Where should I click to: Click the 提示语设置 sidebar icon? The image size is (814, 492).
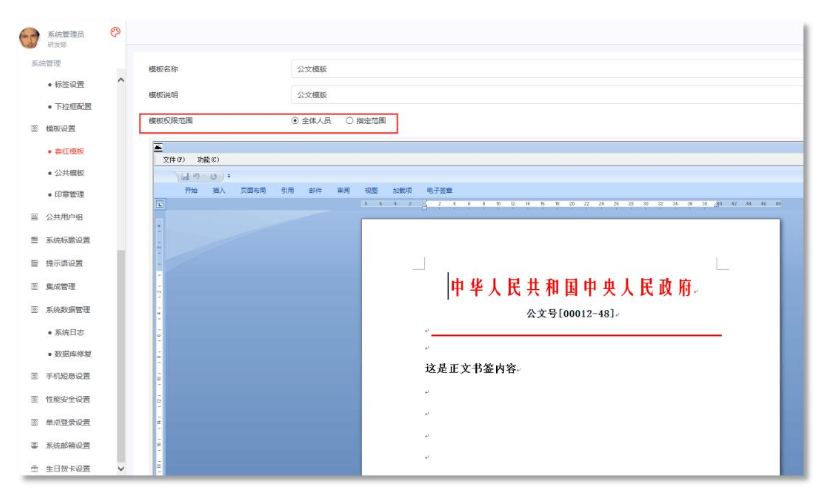[x=34, y=263]
